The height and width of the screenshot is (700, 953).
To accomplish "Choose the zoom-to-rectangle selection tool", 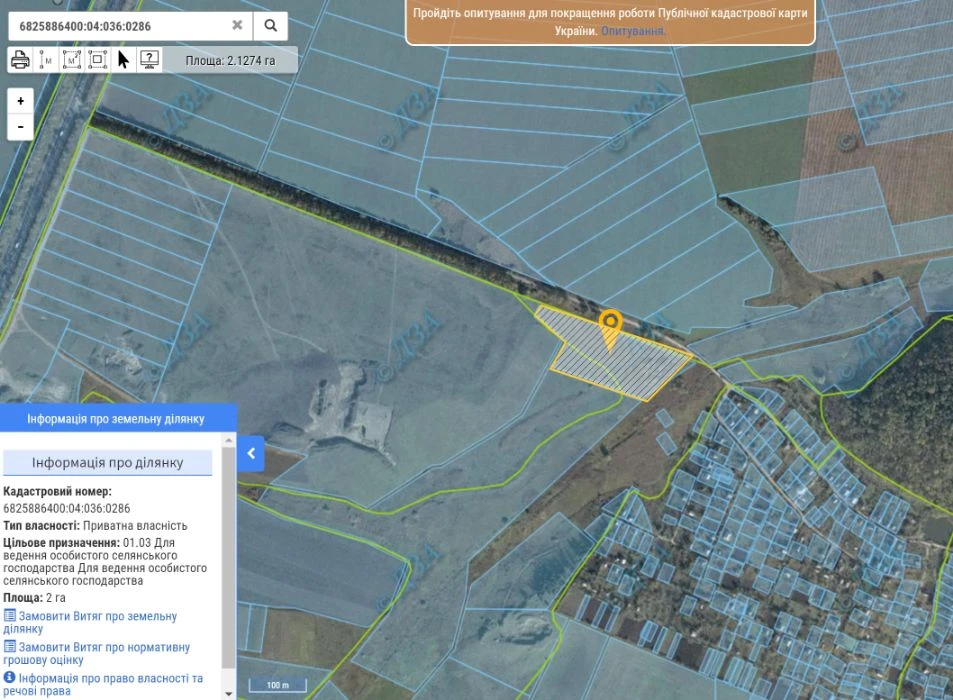I will [x=97, y=60].
